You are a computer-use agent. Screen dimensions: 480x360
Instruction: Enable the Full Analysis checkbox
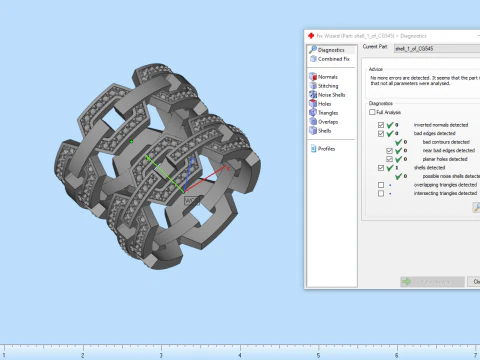pos(372,112)
